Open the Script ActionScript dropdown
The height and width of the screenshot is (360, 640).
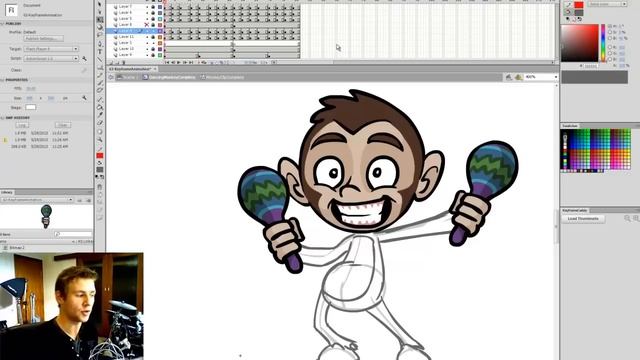(51, 58)
